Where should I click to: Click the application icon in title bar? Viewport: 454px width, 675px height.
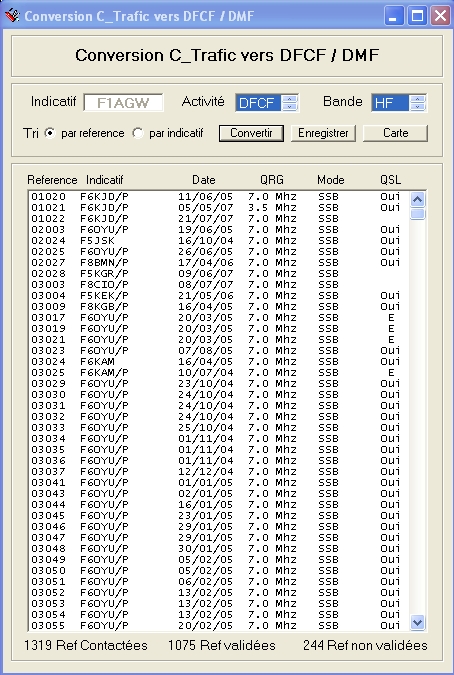point(12,15)
